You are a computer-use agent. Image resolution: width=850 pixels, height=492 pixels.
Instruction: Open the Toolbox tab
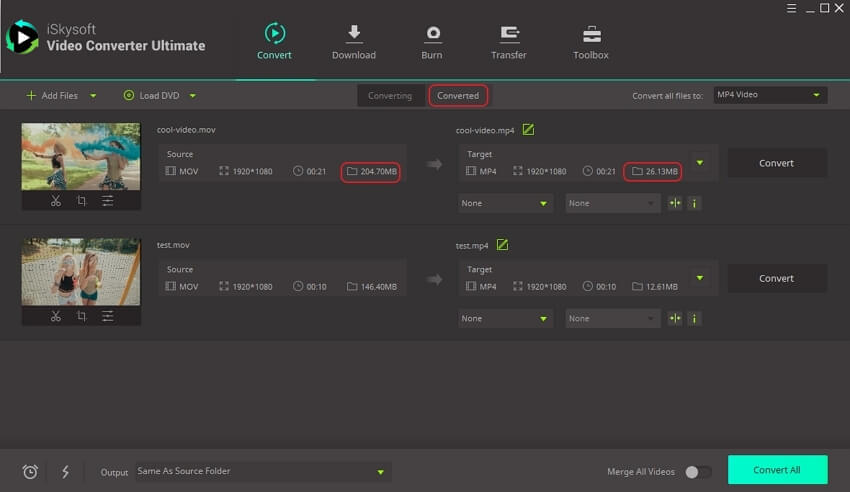point(591,42)
